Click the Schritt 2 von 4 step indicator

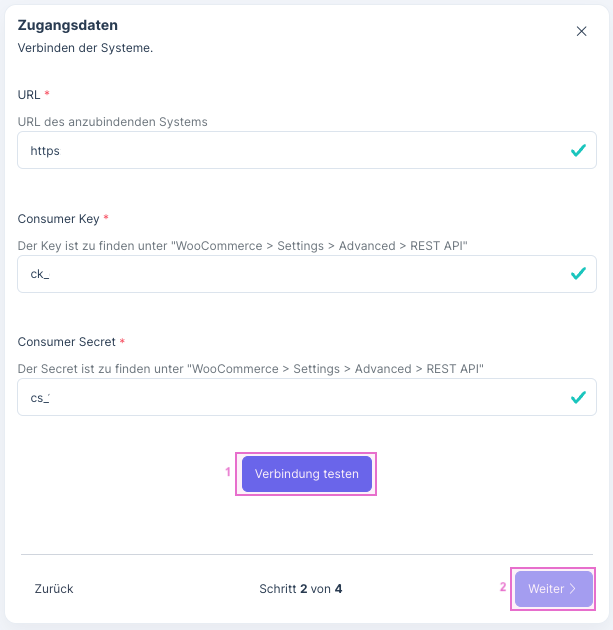click(x=301, y=589)
